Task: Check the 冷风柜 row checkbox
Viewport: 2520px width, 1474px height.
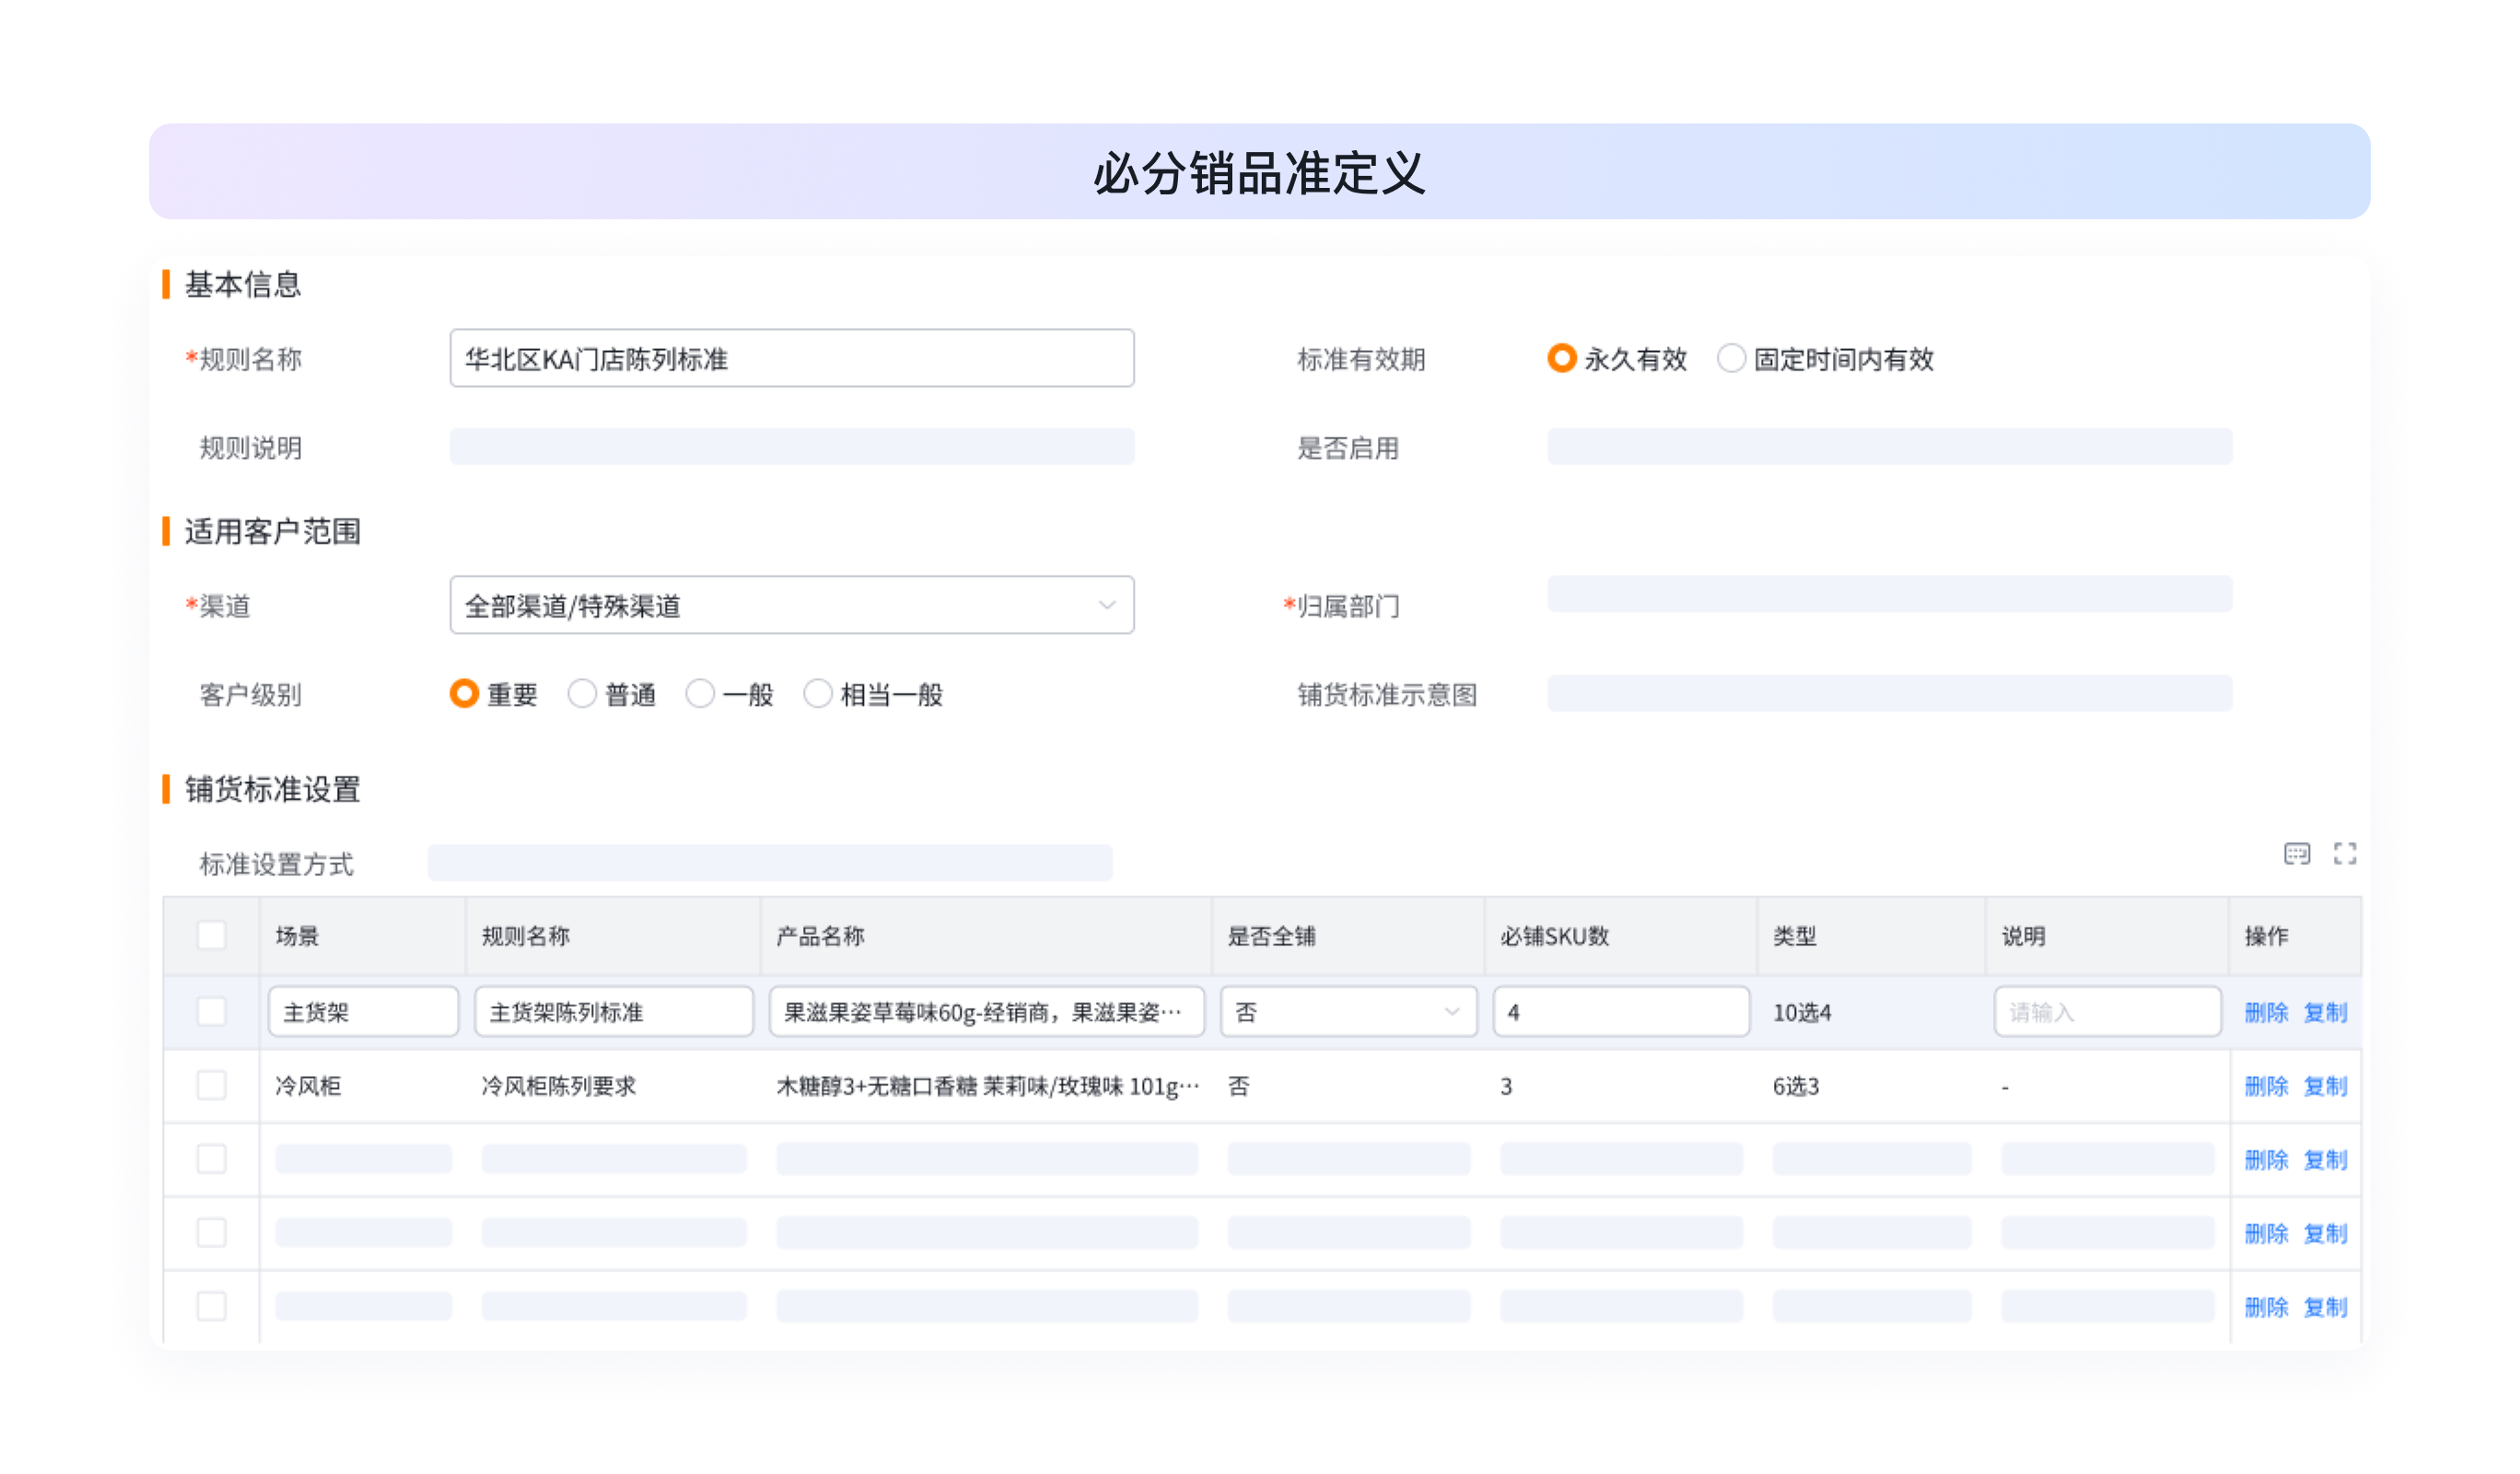Action: pos(211,1085)
